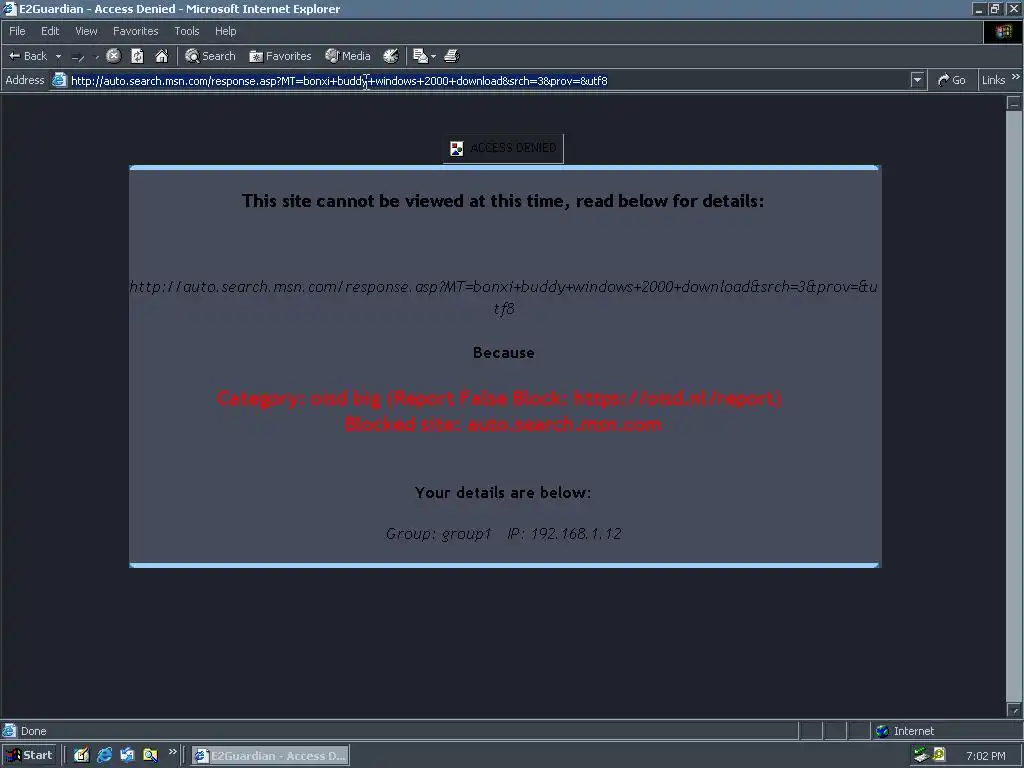Click the Windows logo throbber icon
This screenshot has width=1024, height=768.
click(x=1003, y=31)
